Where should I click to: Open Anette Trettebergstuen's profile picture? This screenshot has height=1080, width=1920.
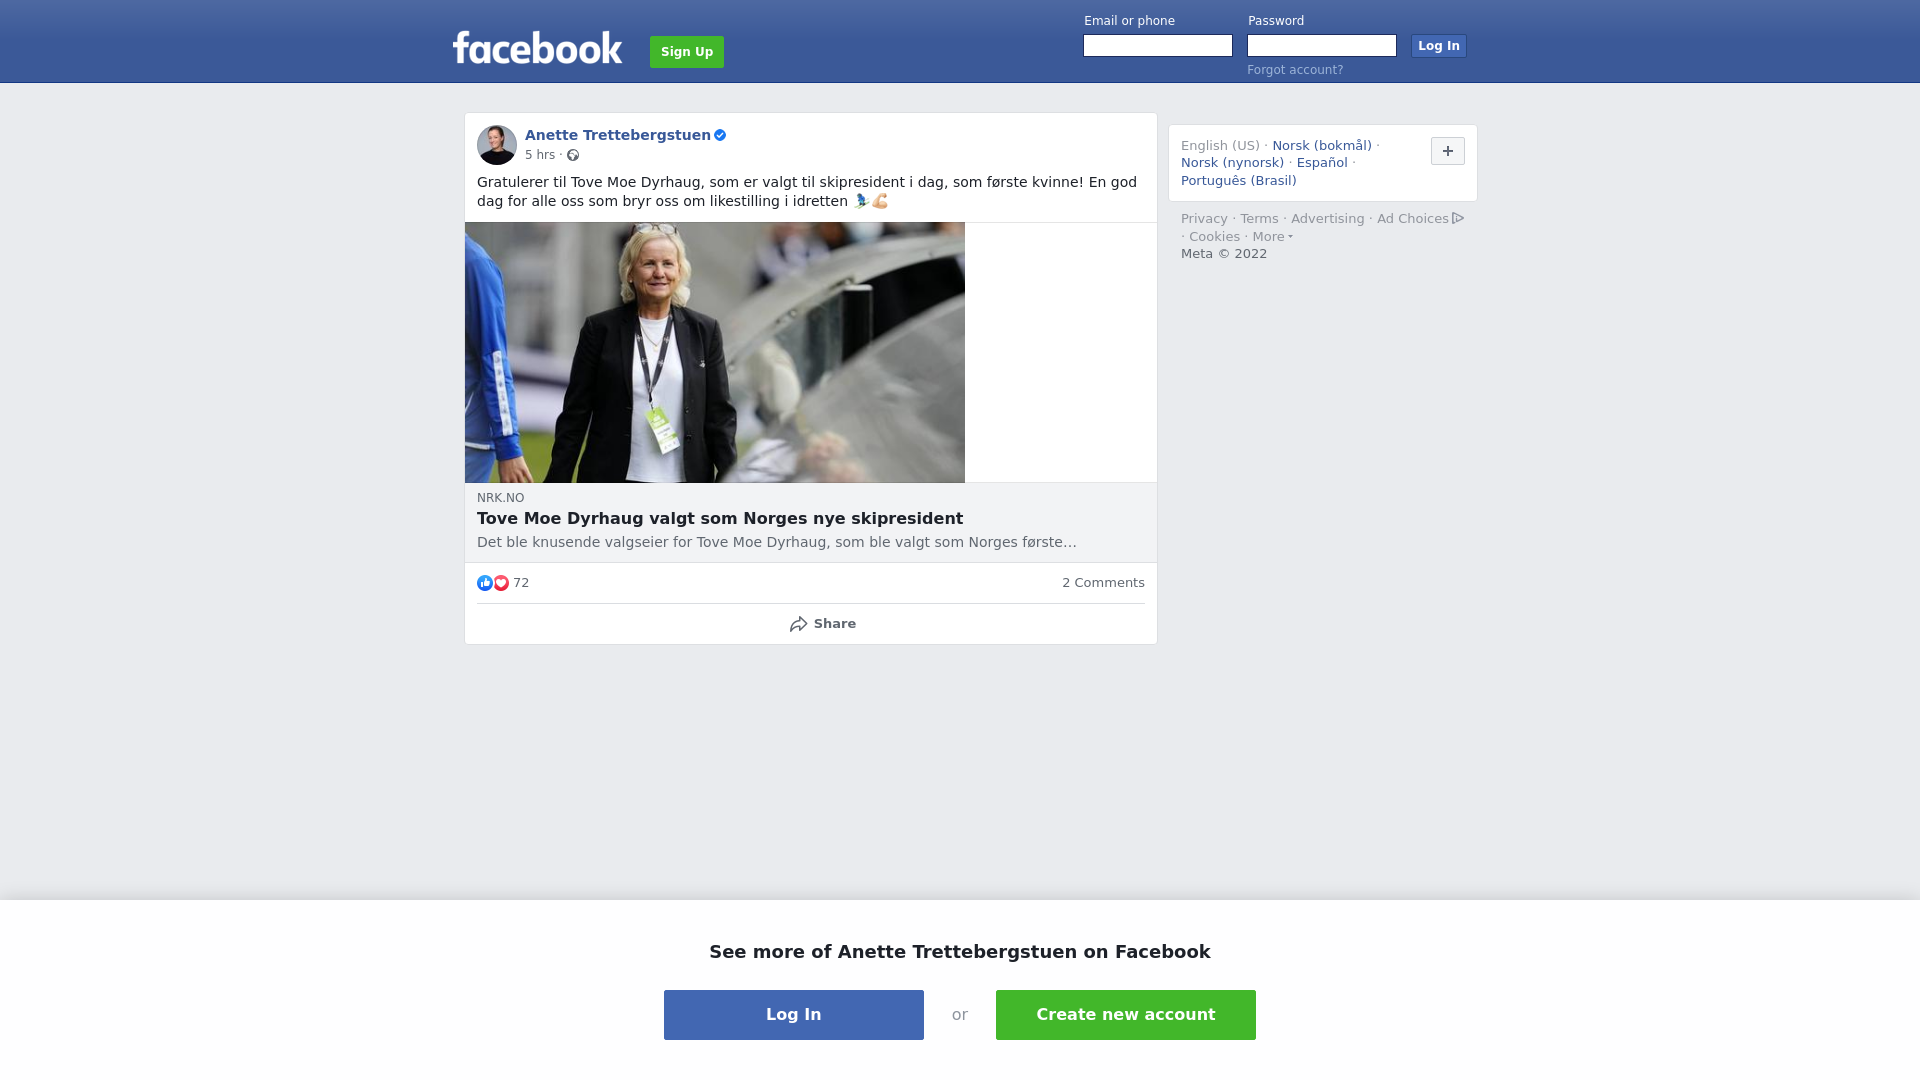click(x=497, y=145)
